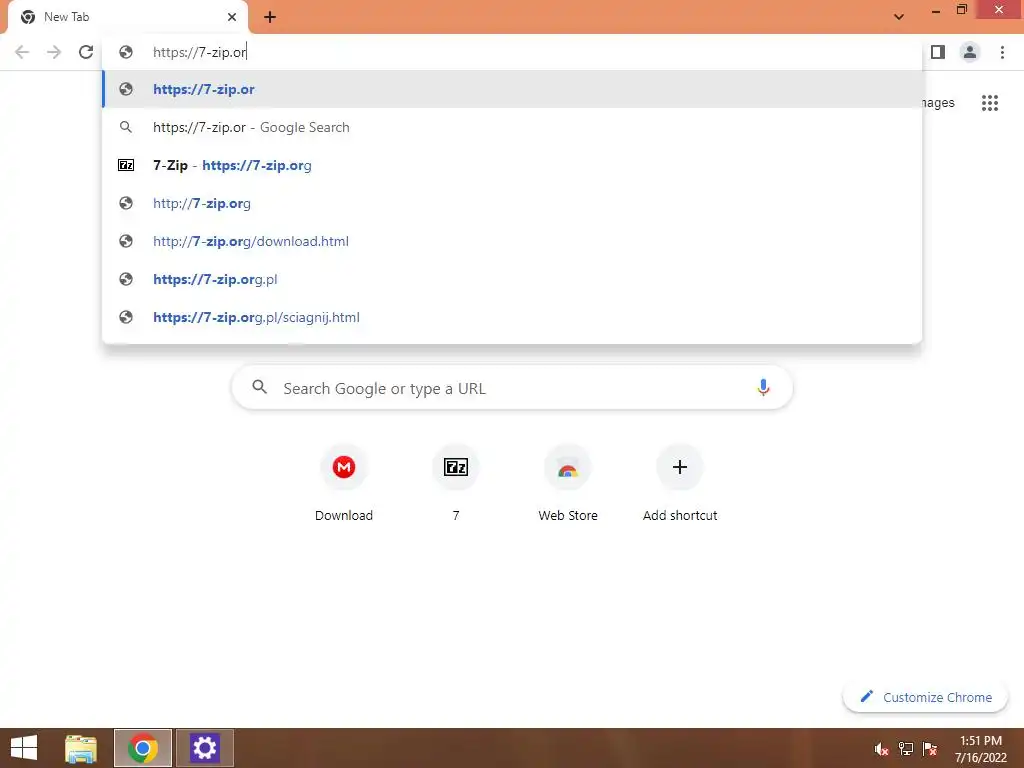The width and height of the screenshot is (1024, 768).
Task: Choose the 7-zip.org/download.html suggestion
Action: [512, 241]
